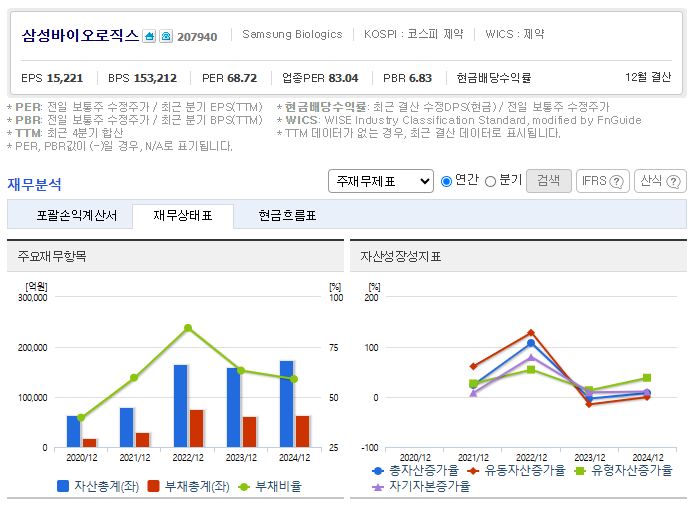The image size is (696, 507).
Task: Click the 2022/12 blue 자산총계 bar
Action: tap(180, 406)
